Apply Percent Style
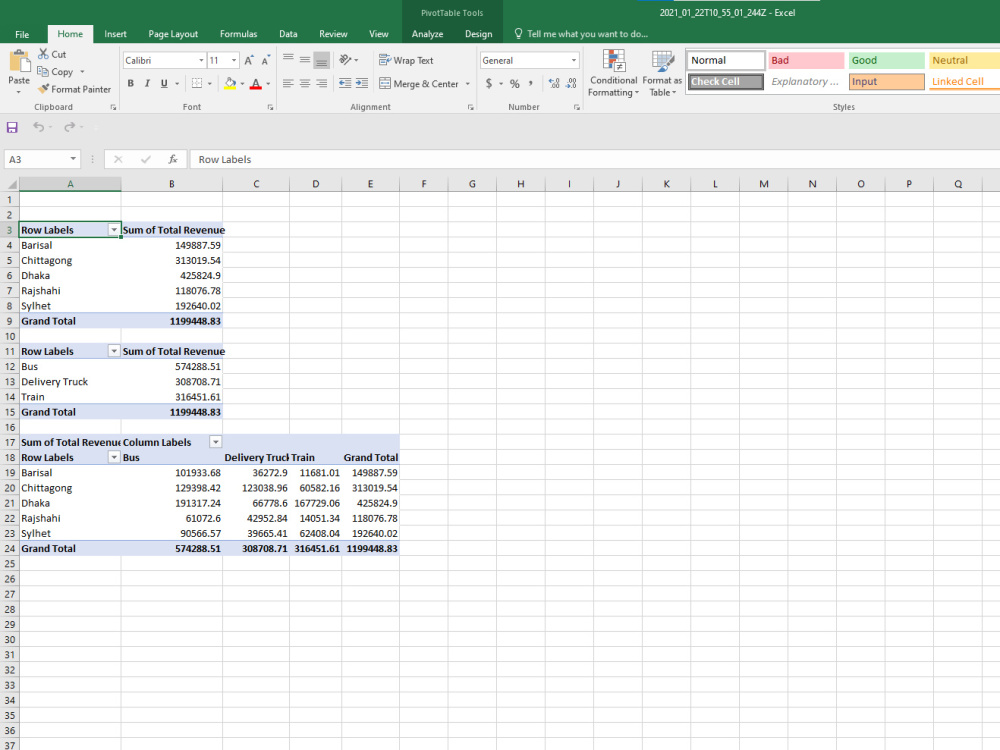The width and height of the screenshot is (1000, 750). (x=515, y=84)
